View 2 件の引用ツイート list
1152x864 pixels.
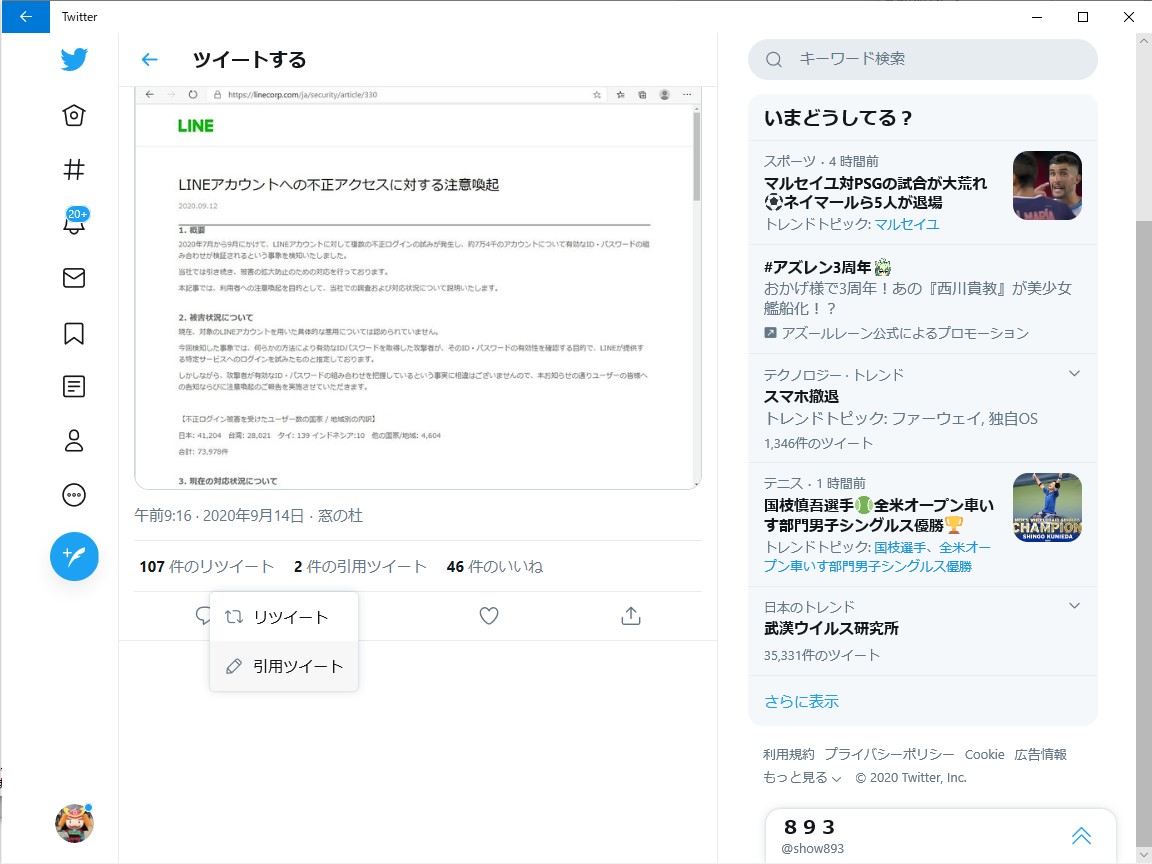coord(360,566)
